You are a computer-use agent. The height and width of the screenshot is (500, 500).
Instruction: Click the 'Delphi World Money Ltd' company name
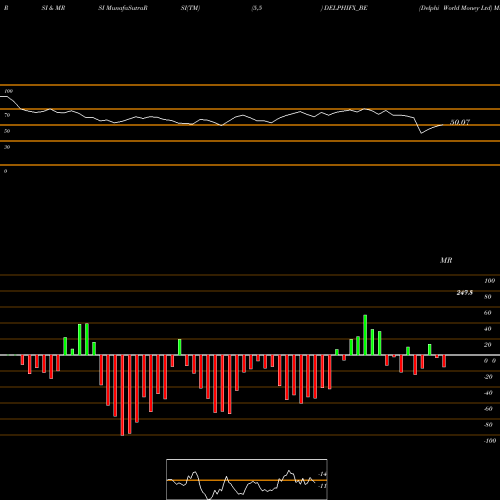pyautogui.click(x=456, y=8)
